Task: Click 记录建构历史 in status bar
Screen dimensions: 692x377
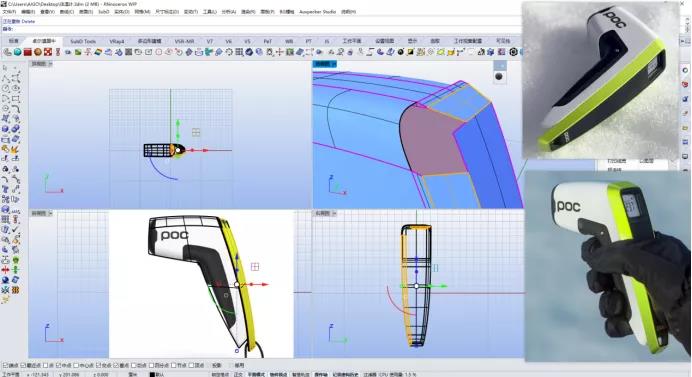Action: click(346, 374)
